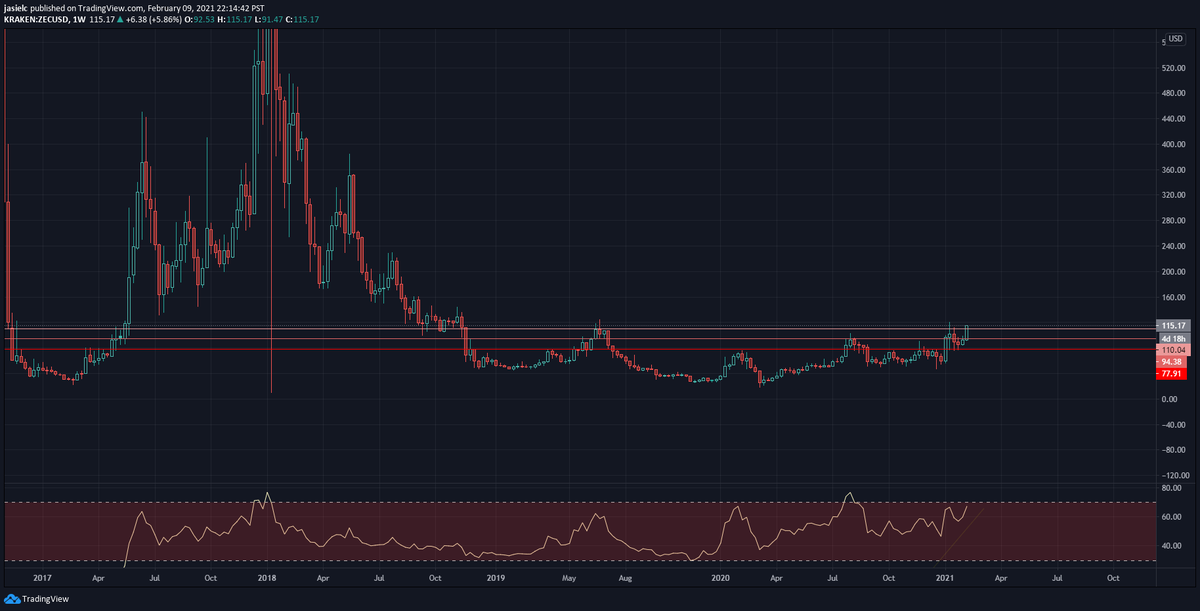
Task: Click the 320.00 price axis tick
Action: pos(1172,196)
